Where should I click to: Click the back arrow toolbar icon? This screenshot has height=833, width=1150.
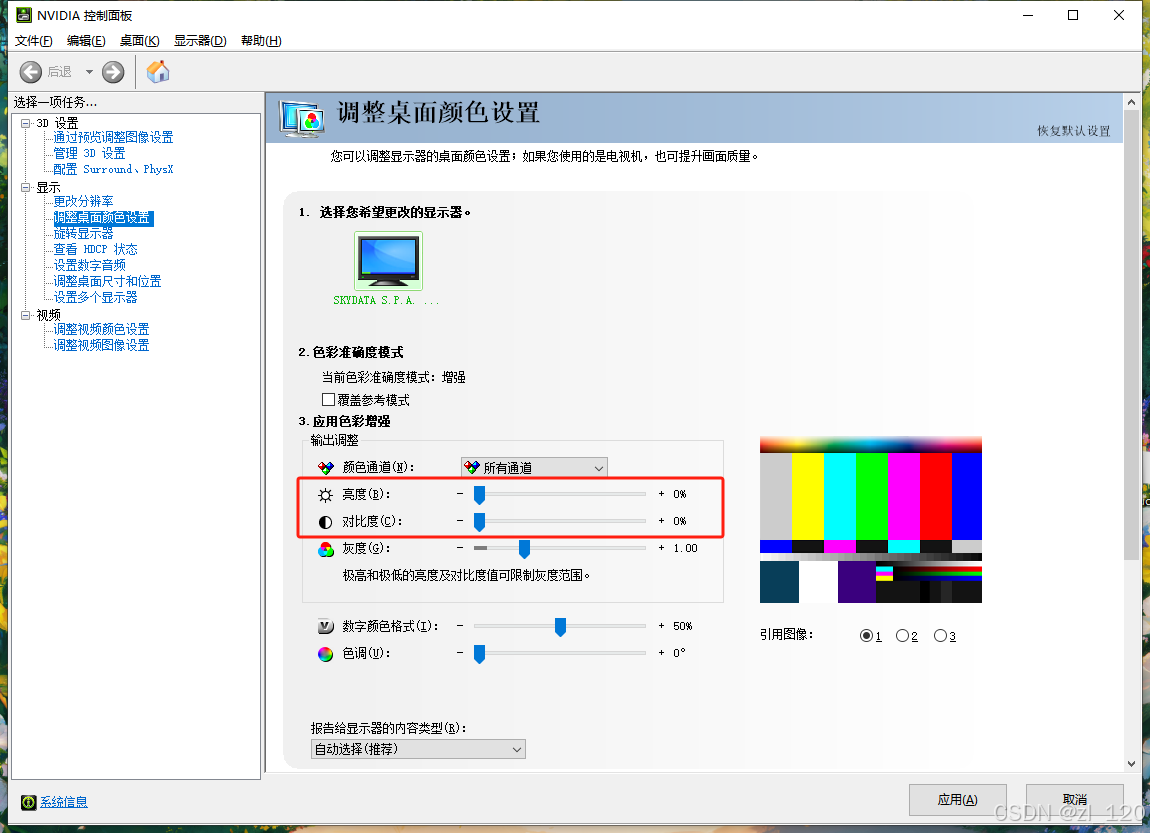point(31,72)
